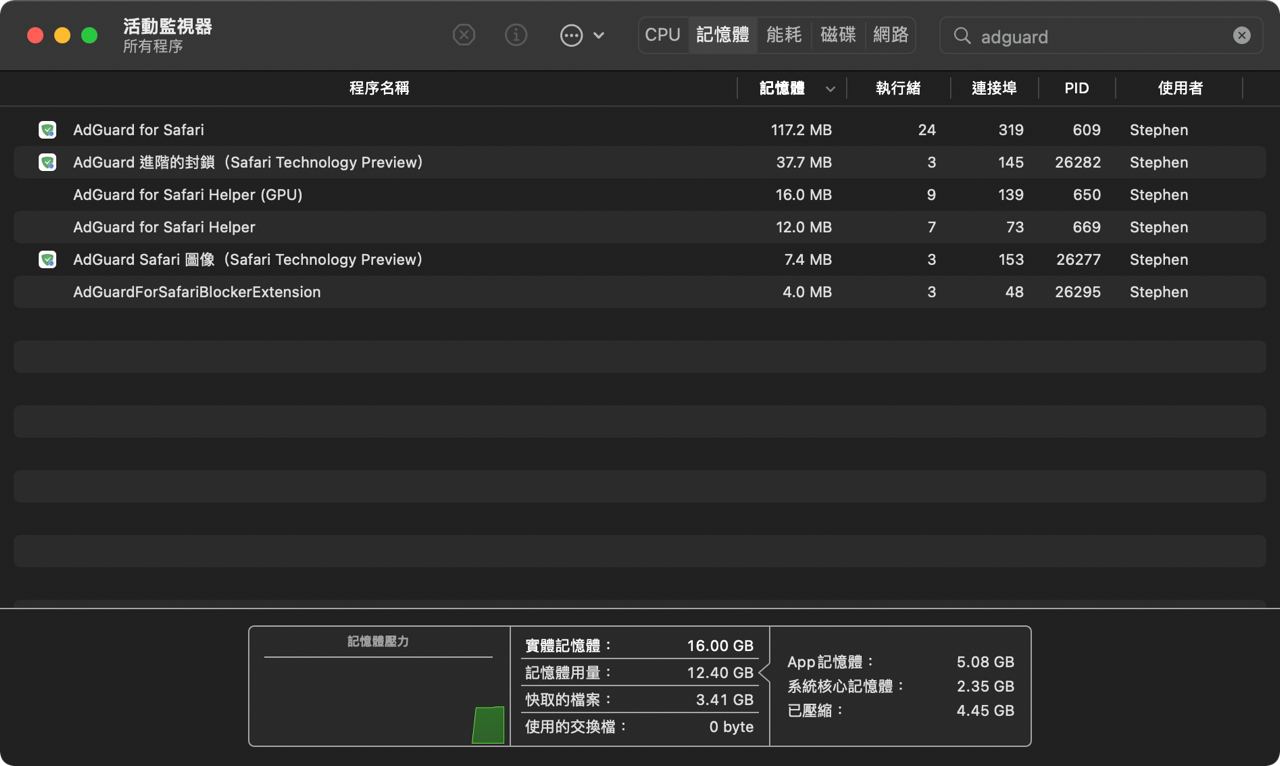1280x766 pixels.
Task: Sort by 連接埠 column header
Action: pyautogui.click(x=994, y=88)
